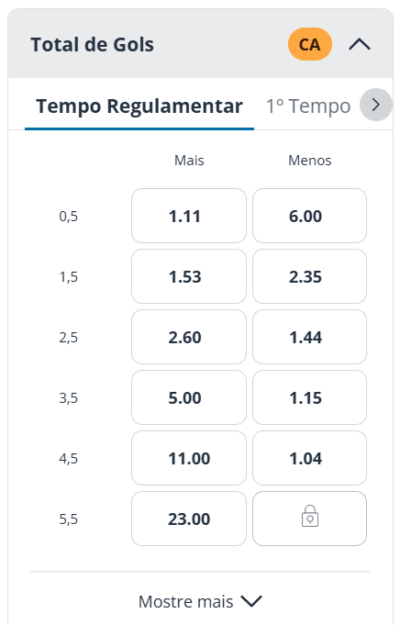This screenshot has height=625, width=400.
Task: Add Menos 3,5 at 1.15 to betslip
Action: (x=310, y=397)
